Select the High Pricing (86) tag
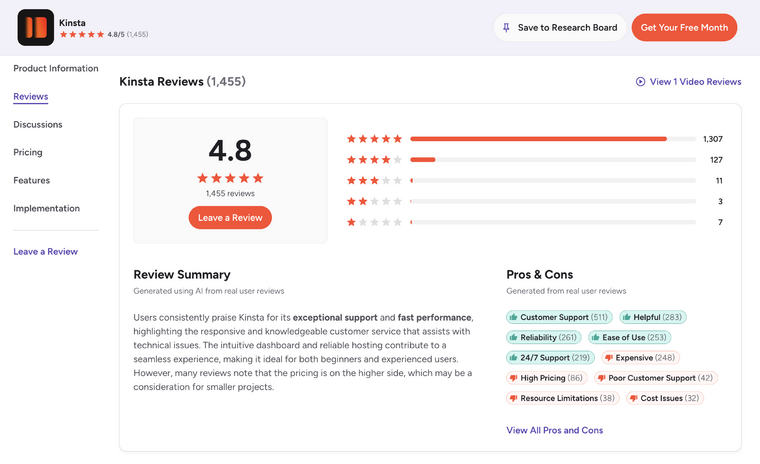 pyautogui.click(x=547, y=378)
